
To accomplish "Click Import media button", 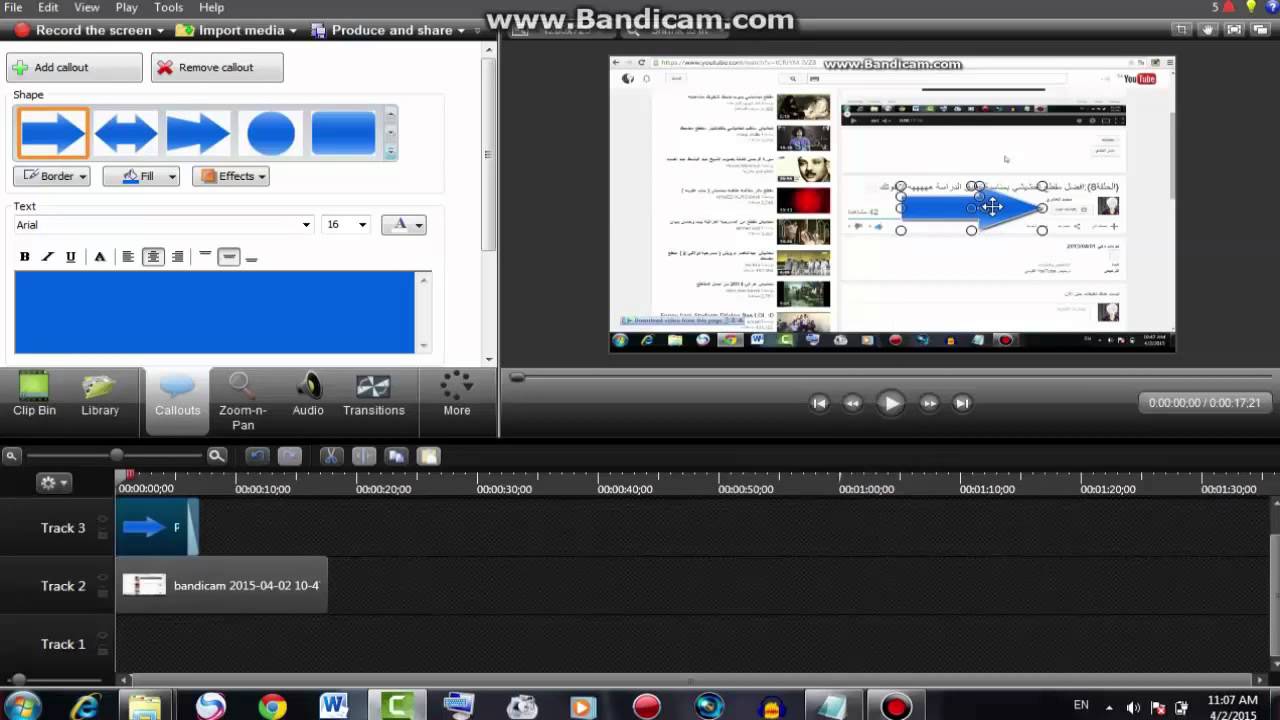I will 231,31.
